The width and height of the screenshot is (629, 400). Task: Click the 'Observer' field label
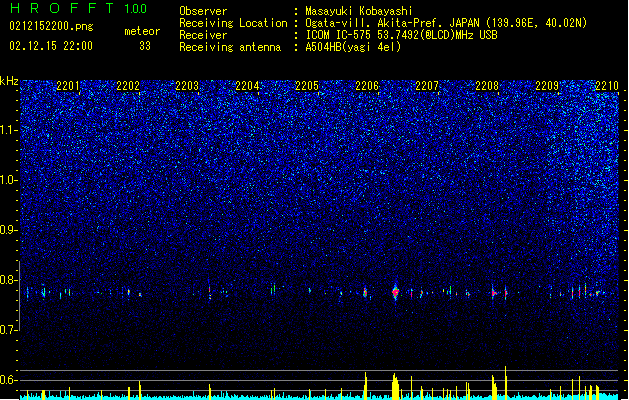[x=203, y=11]
